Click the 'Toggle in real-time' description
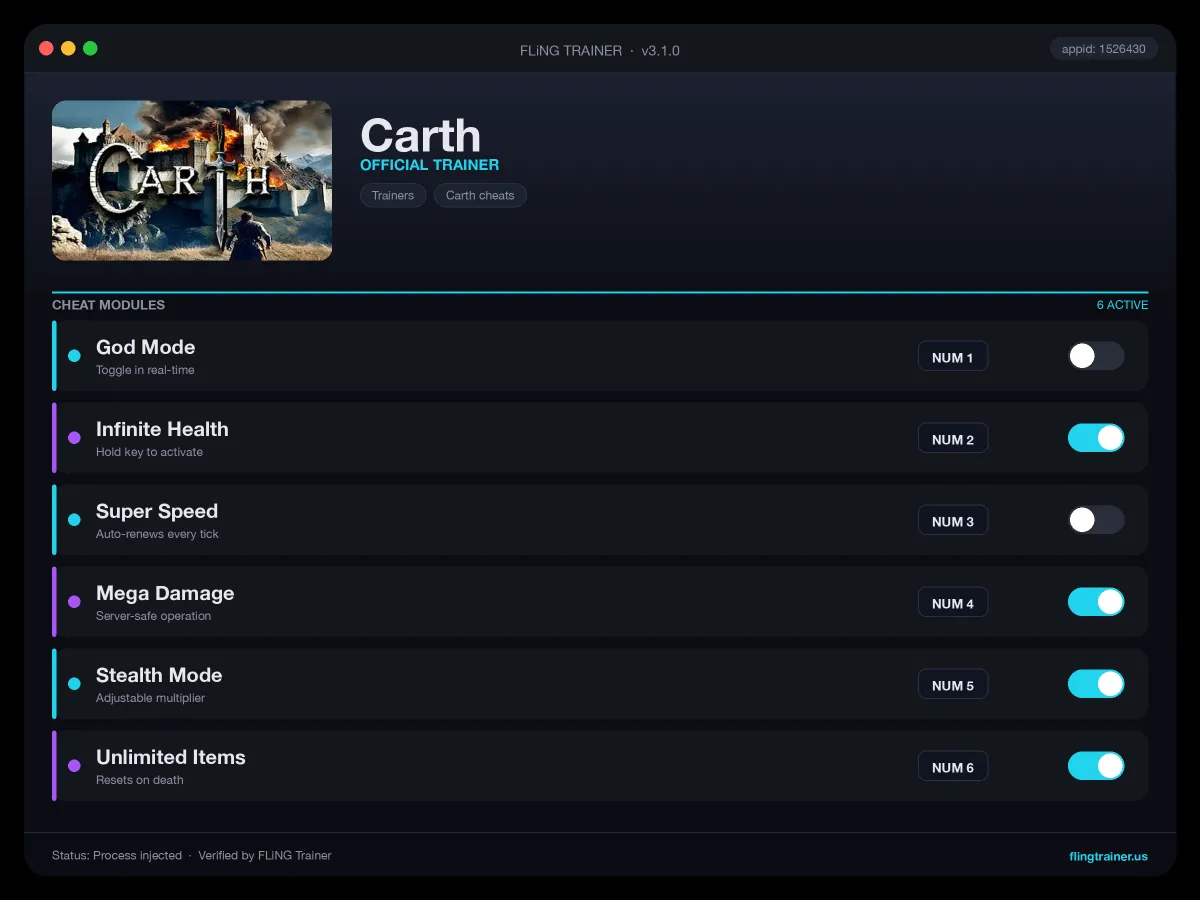The width and height of the screenshot is (1200, 900). tap(145, 370)
